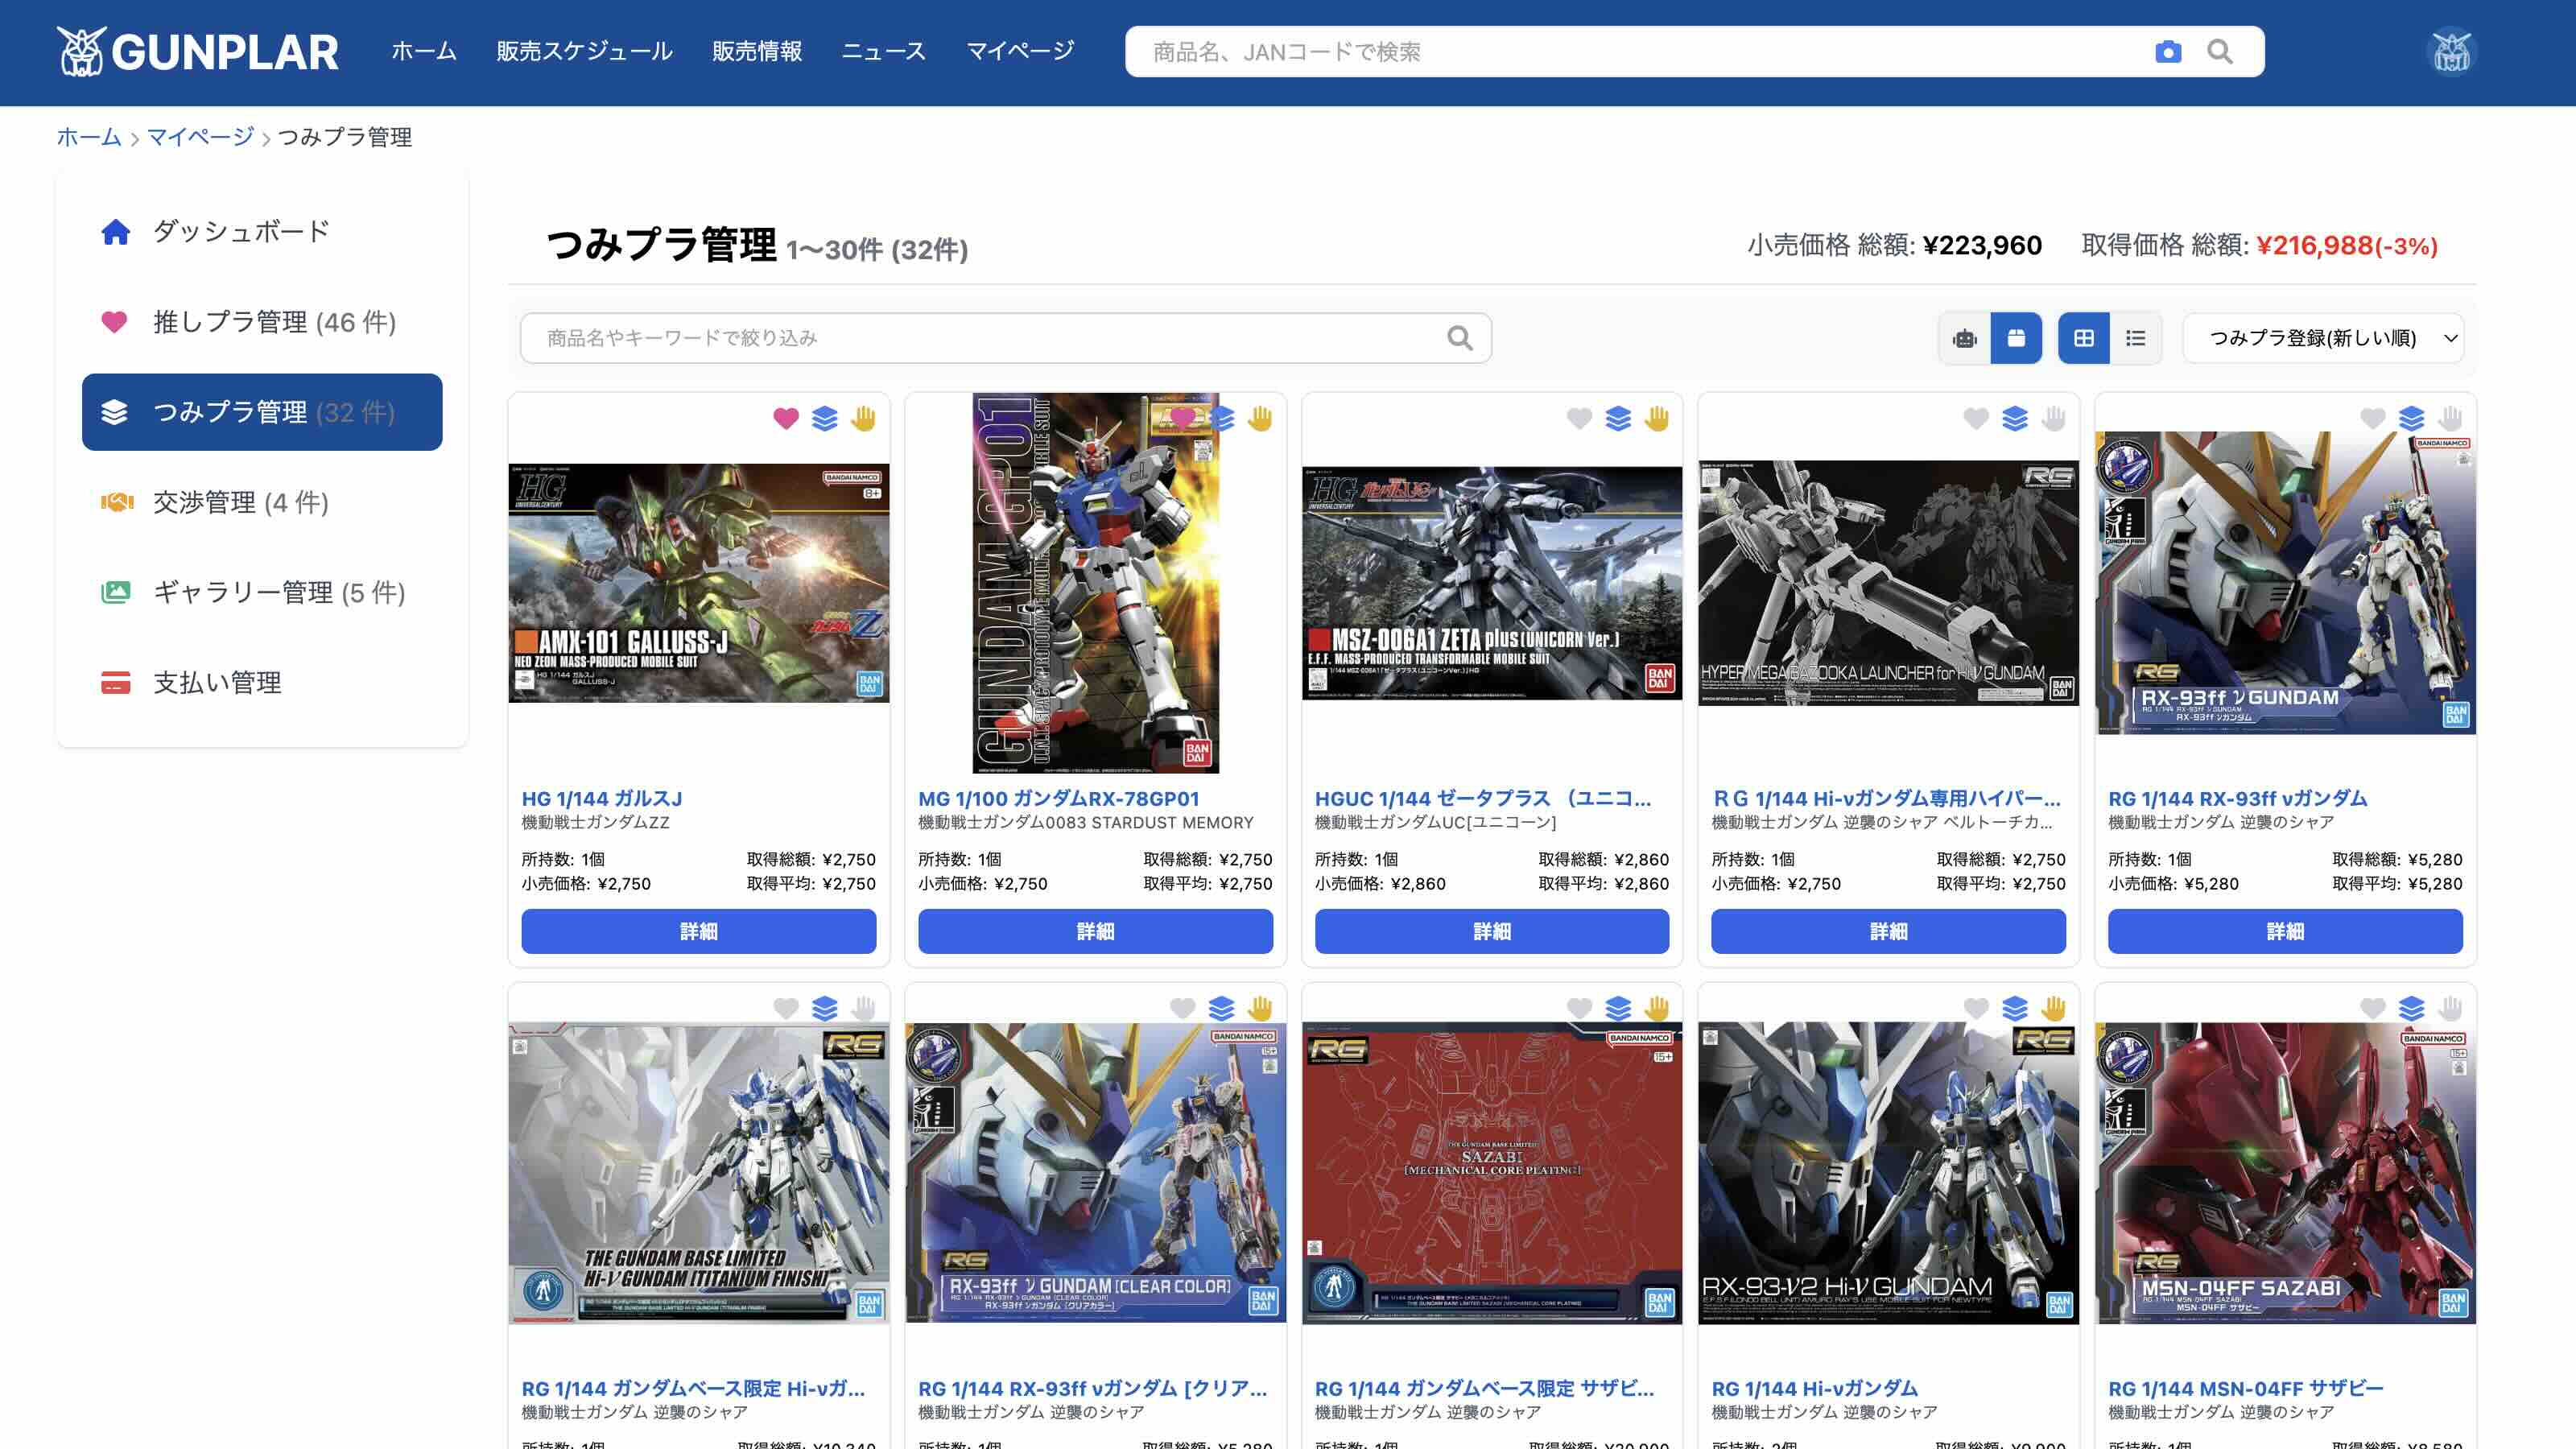Screen dimensions: 2576x1449
Task: Toggle hand icon on MG ガンダムRX-78GP01 card
Action: [x=1260, y=418]
